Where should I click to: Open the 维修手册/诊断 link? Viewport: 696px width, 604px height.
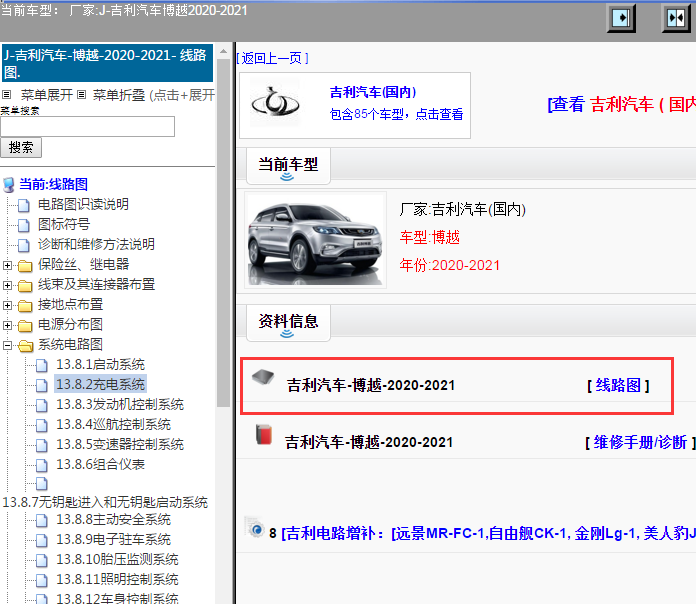tap(640, 442)
